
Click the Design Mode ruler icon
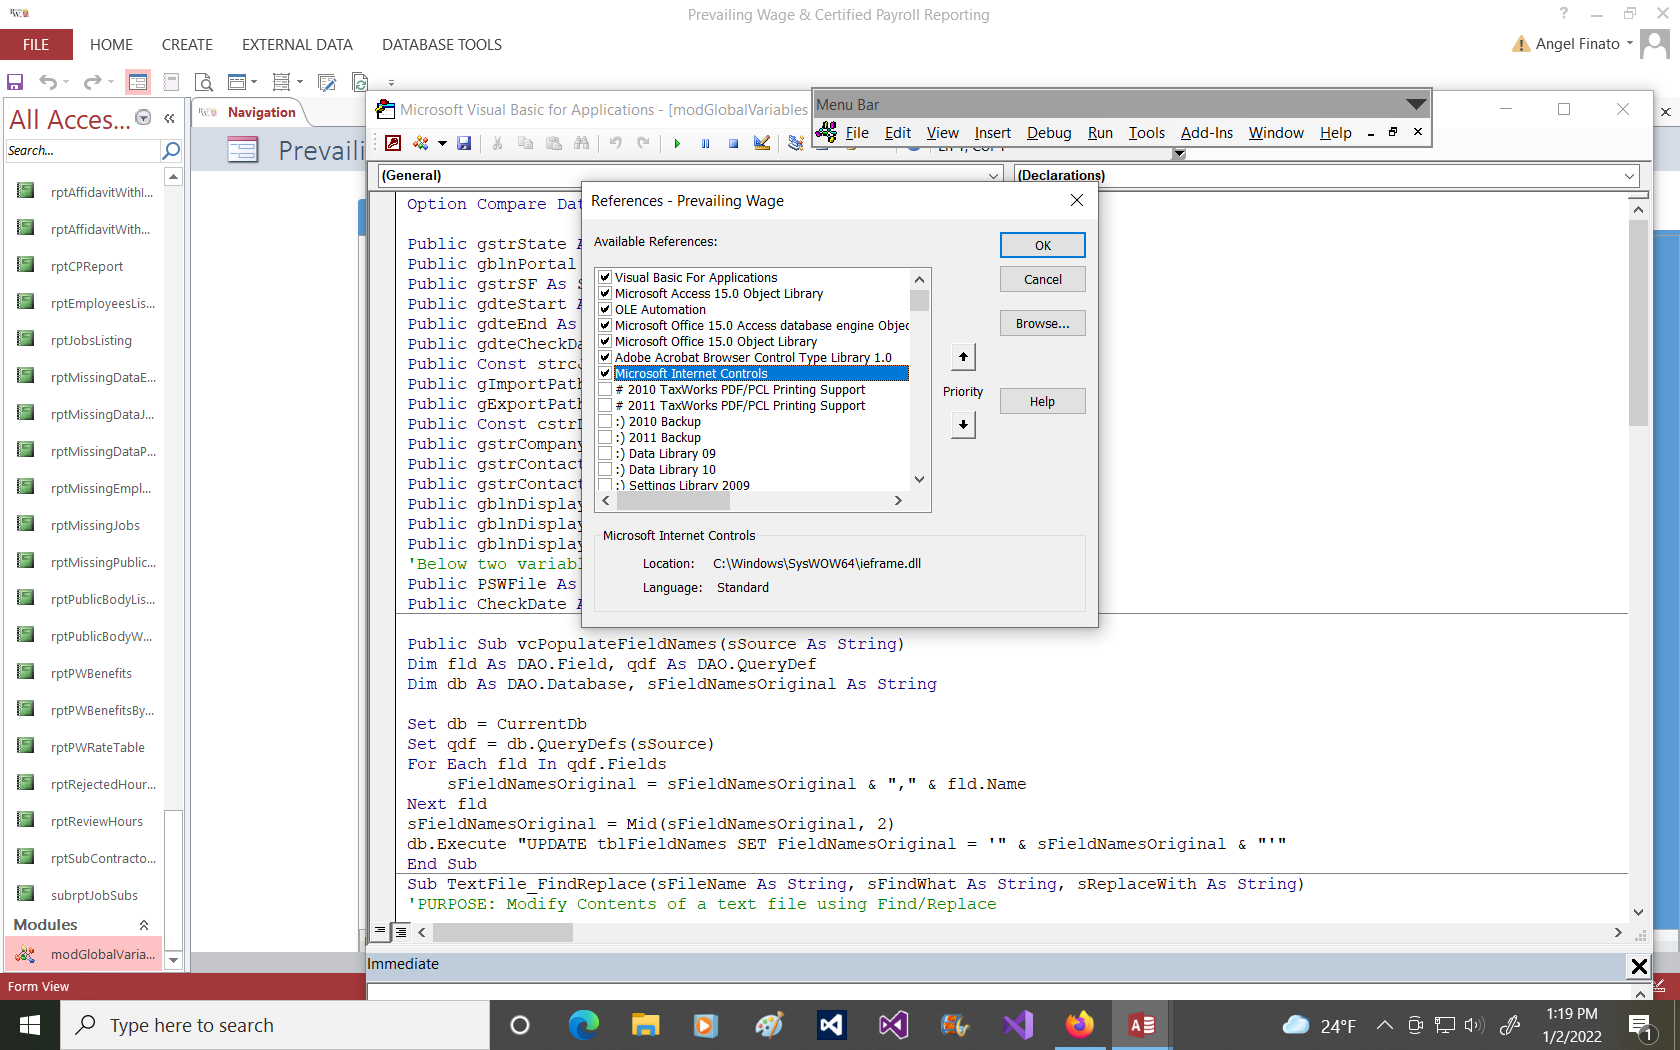point(762,143)
